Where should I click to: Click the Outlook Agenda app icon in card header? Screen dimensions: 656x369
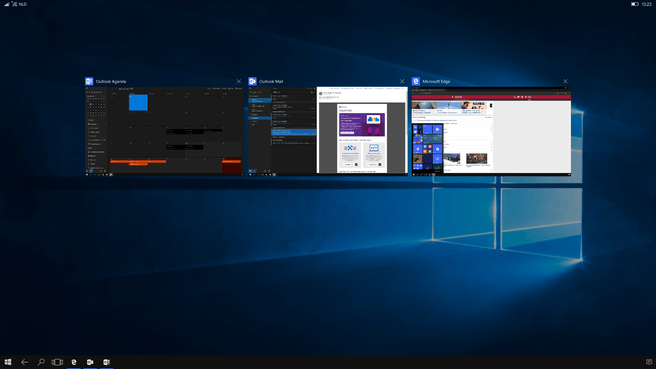click(89, 82)
